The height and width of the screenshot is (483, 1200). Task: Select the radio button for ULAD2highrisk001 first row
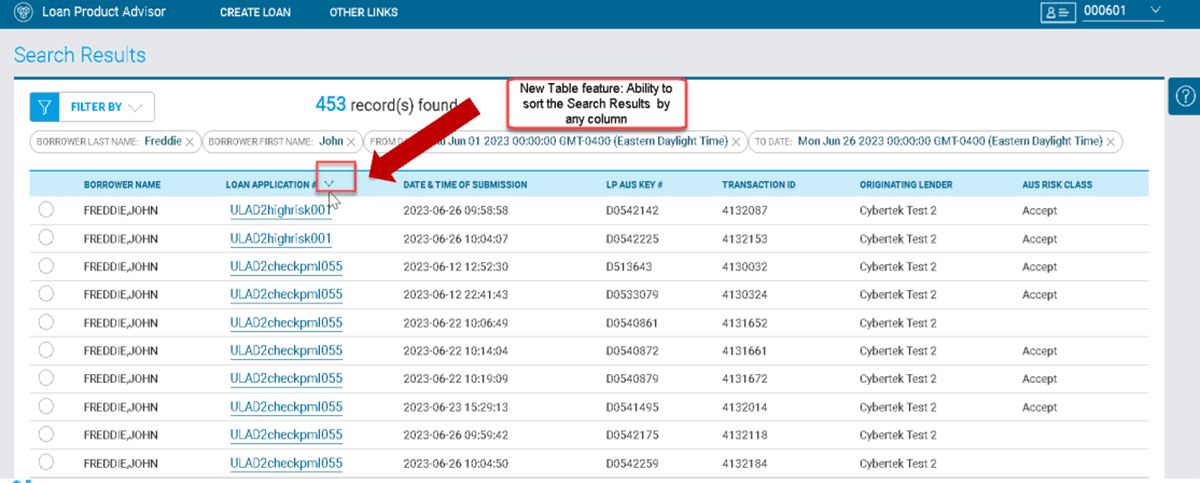click(46, 210)
